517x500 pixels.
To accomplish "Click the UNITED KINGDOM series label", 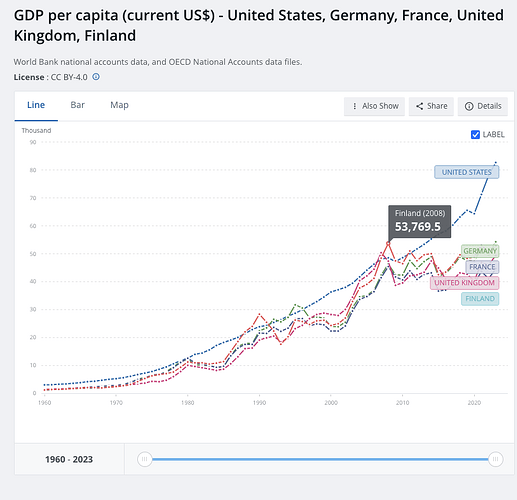I will (x=464, y=283).
